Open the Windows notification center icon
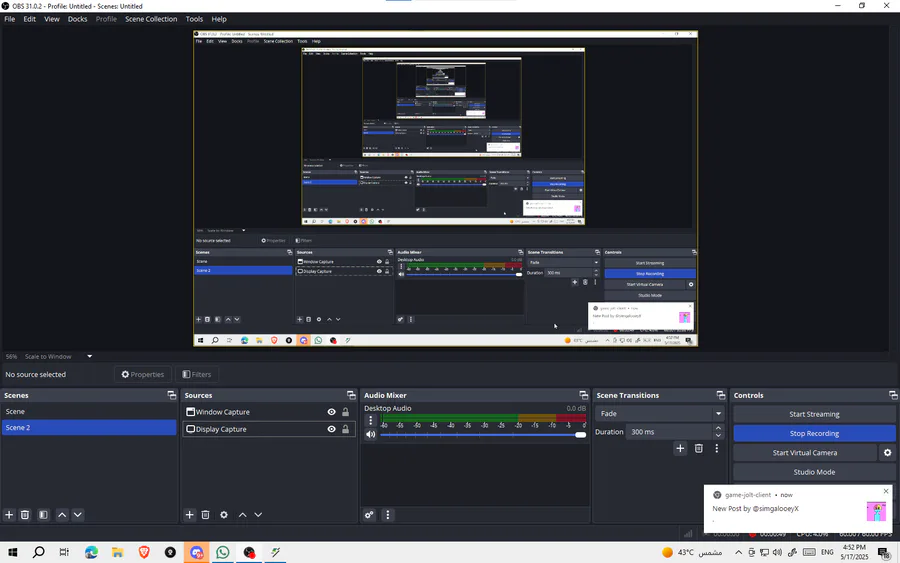 tap(885, 553)
